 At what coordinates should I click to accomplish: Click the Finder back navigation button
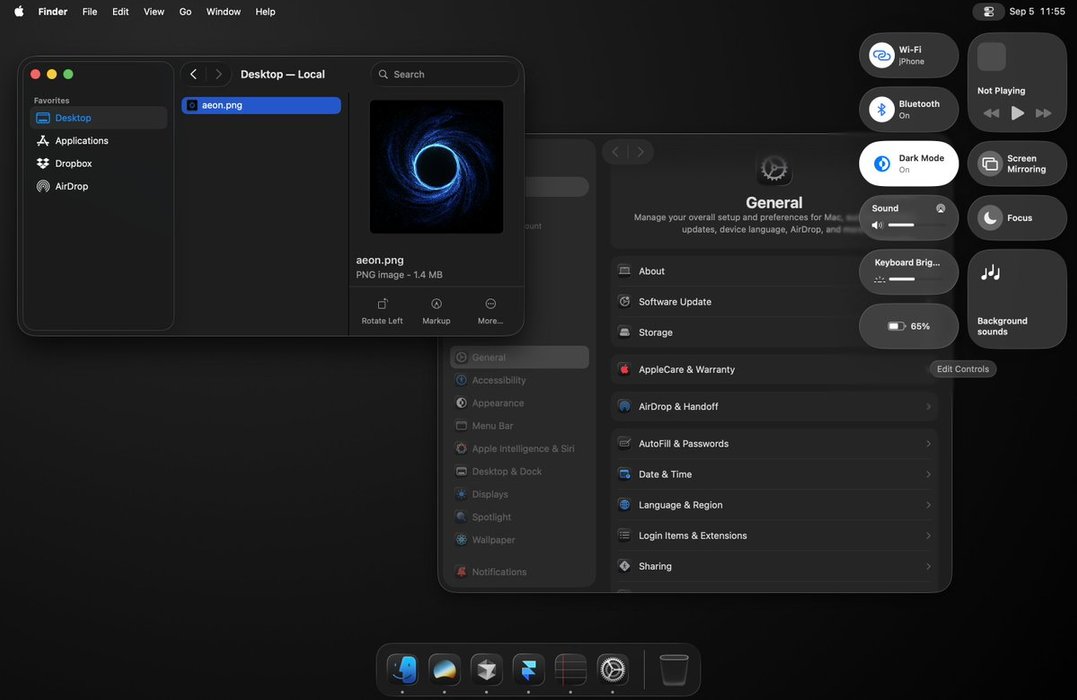[194, 74]
